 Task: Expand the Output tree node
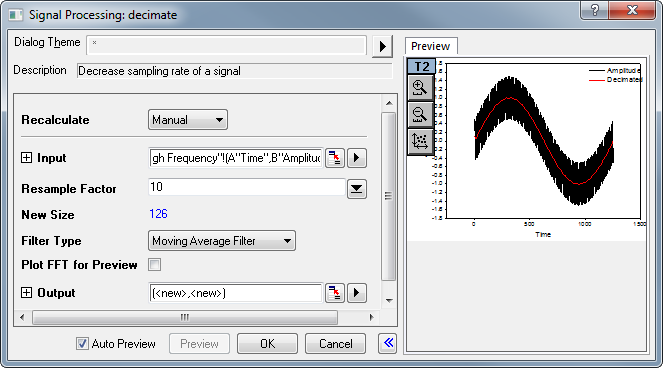26,293
